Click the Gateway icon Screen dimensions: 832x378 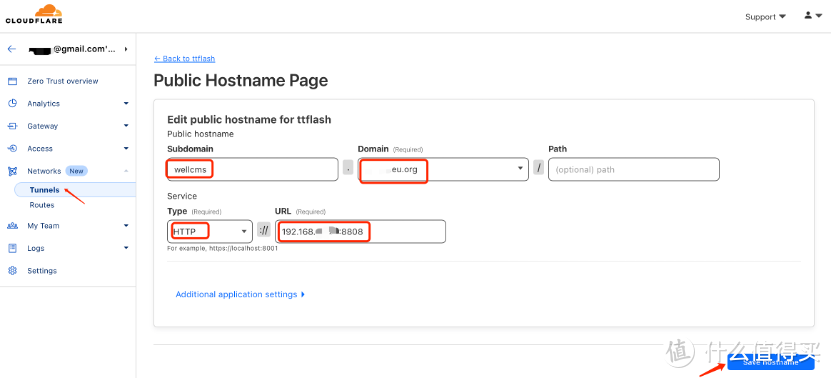pyautogui.click(x=13, y=126)
